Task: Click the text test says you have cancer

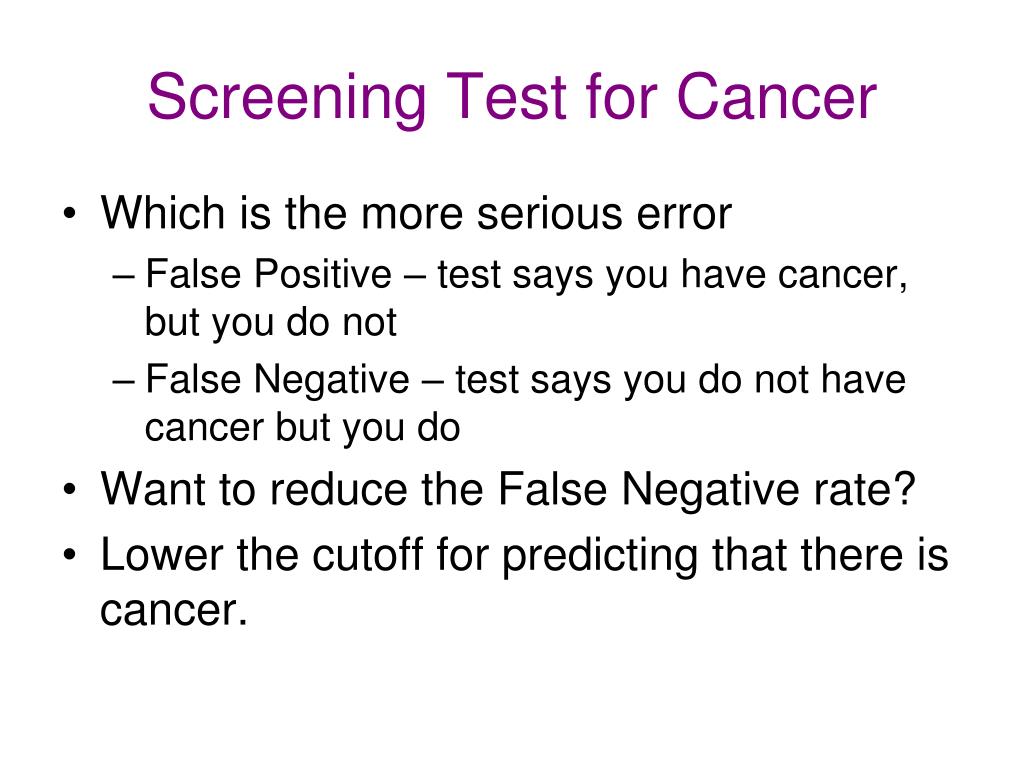Action: (x=672, y=275)
